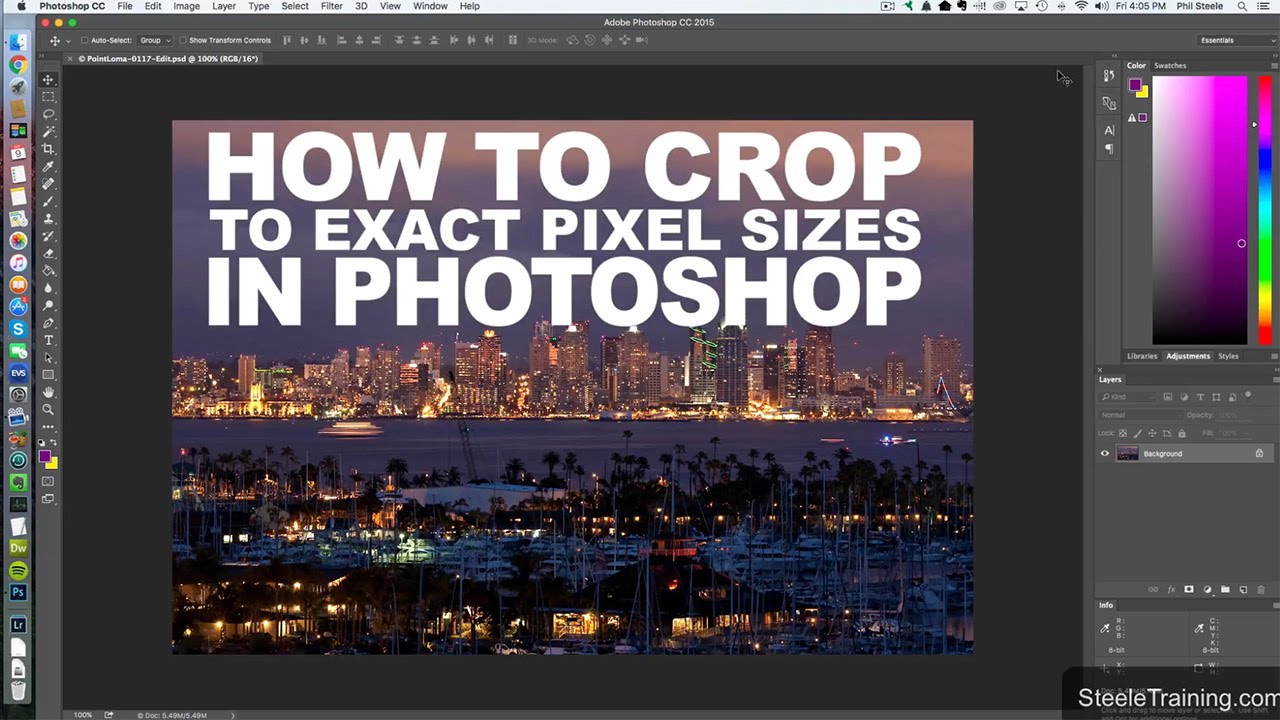Select the Hand tool
Viewport: 1280px width, 720px height.
pyautogui.click(x=48, y=392)
